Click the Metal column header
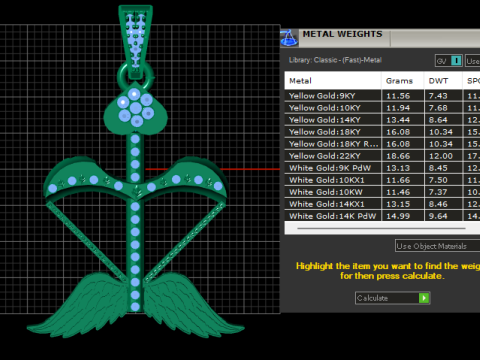Screen dimensions: 480x360 (333, 81)
